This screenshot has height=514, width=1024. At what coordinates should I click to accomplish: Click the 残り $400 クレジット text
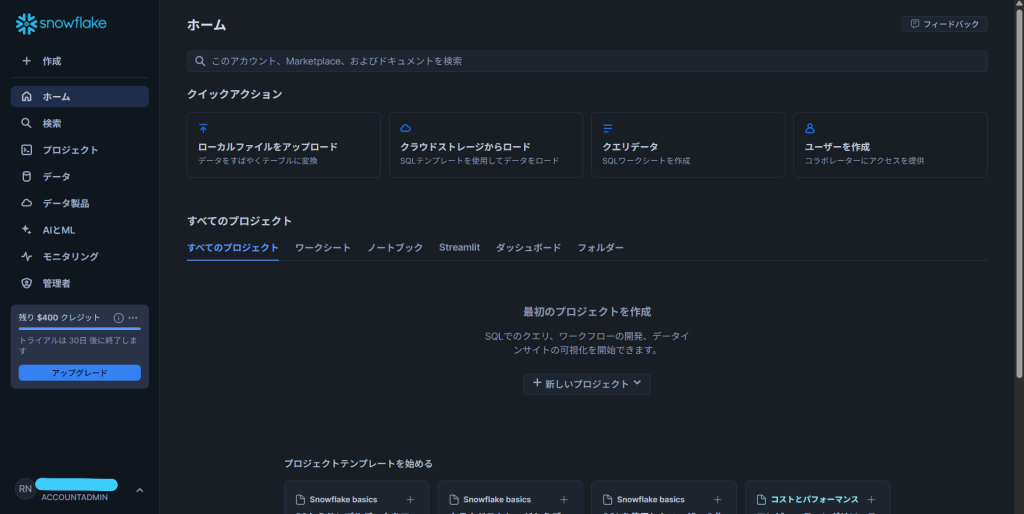(59, 318)
